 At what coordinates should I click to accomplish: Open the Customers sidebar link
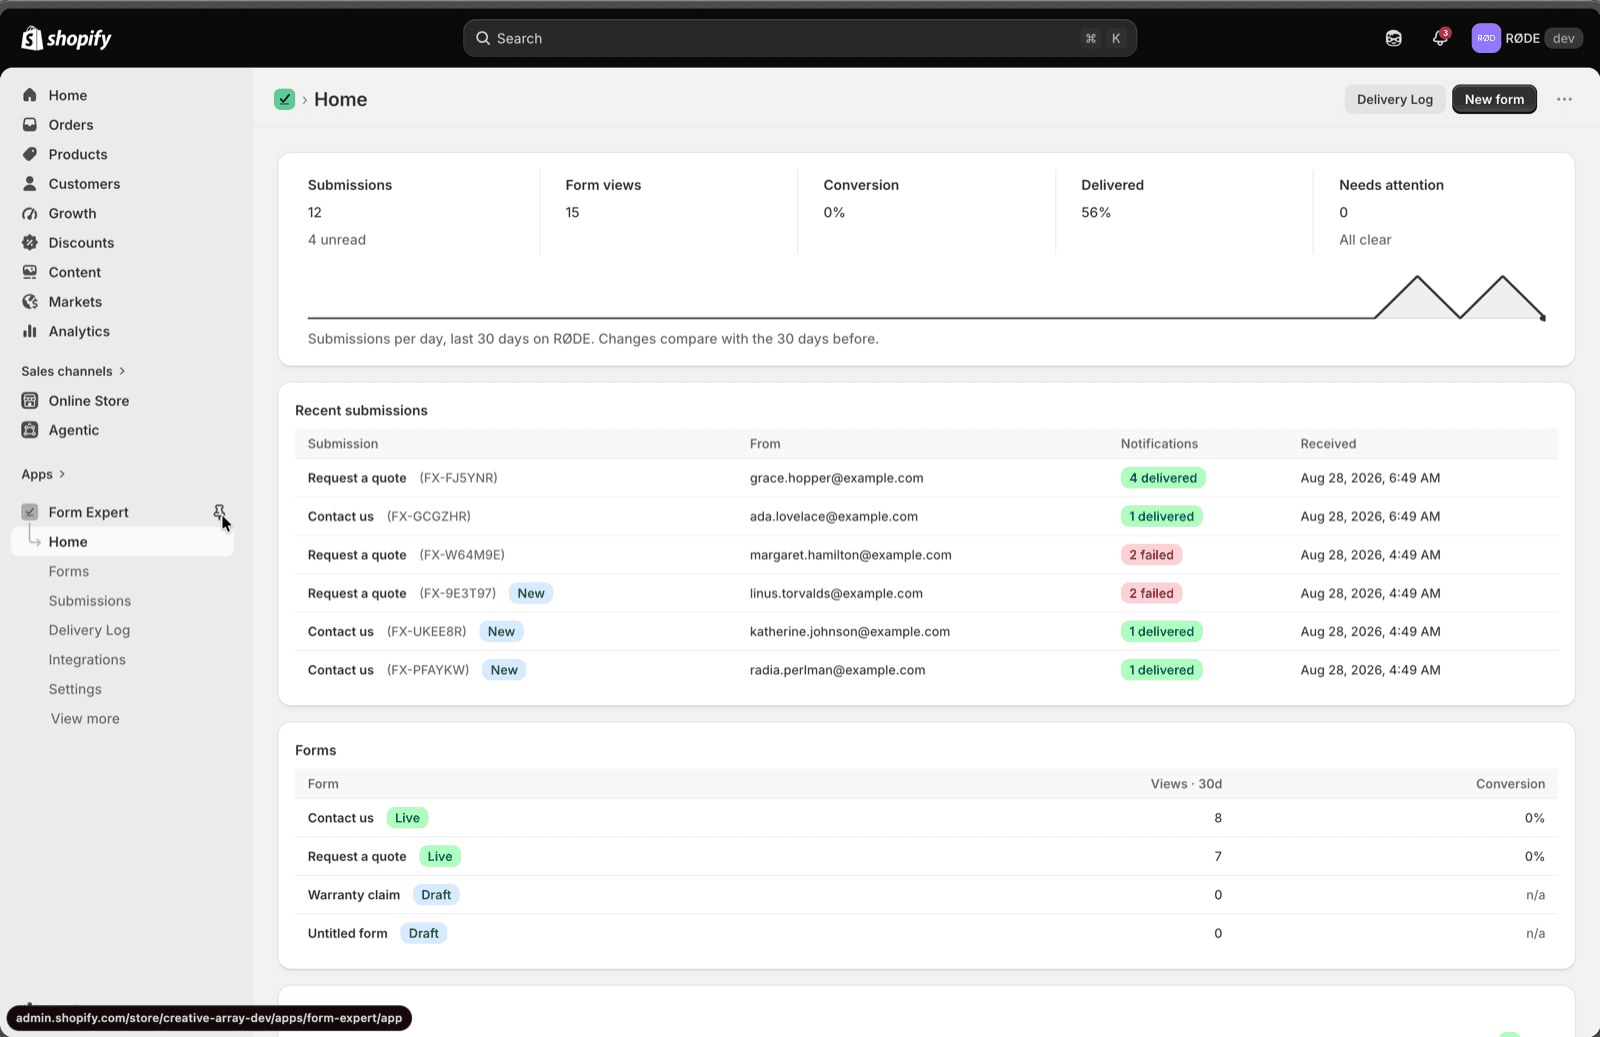click(x=84, y=184)
